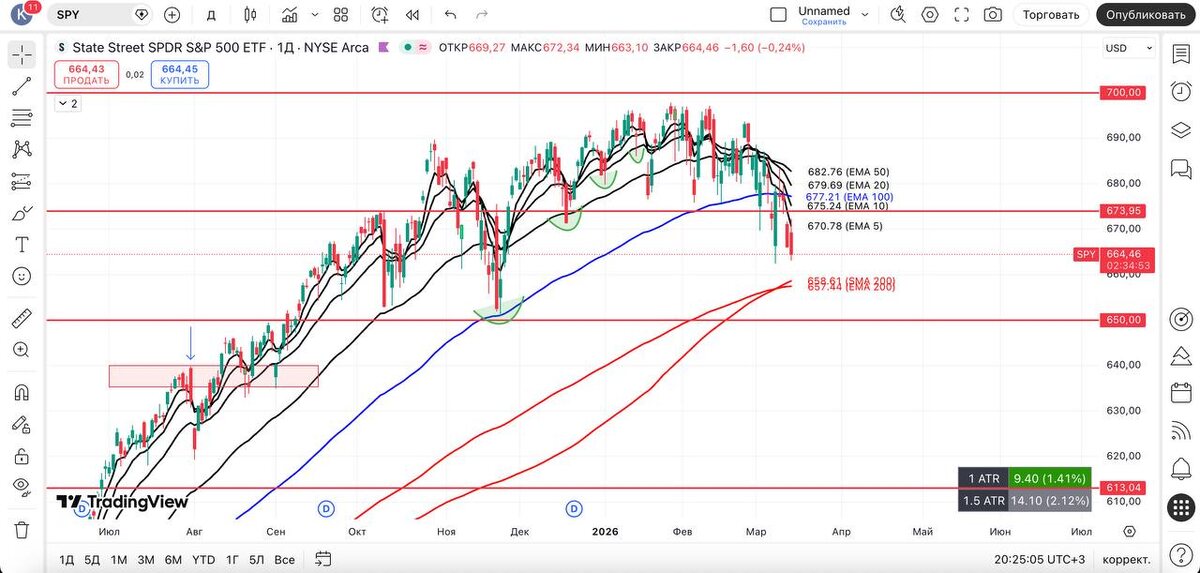Open the time axis settings gear

(x=1129, y=531)
